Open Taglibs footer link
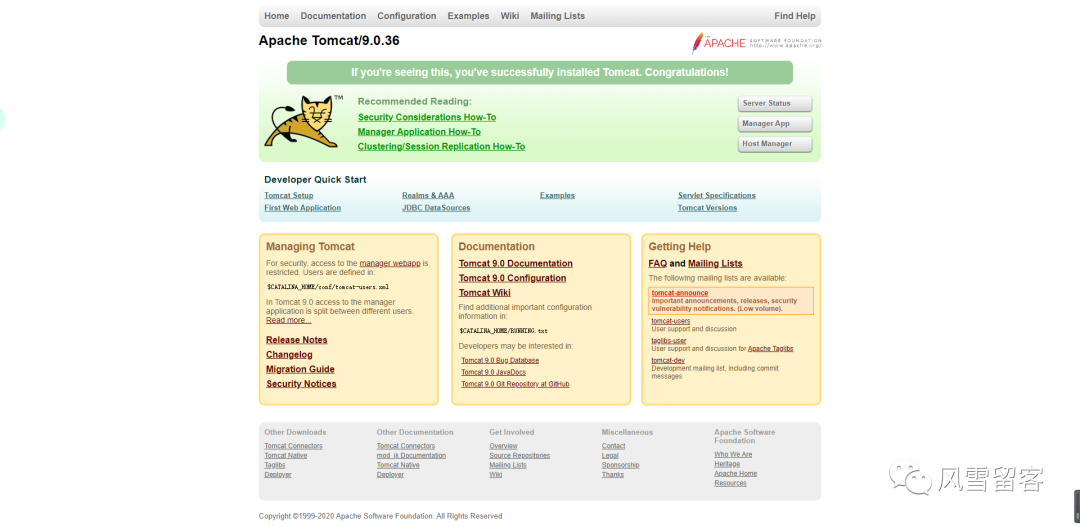1080x527 pixels. point(275,465)
